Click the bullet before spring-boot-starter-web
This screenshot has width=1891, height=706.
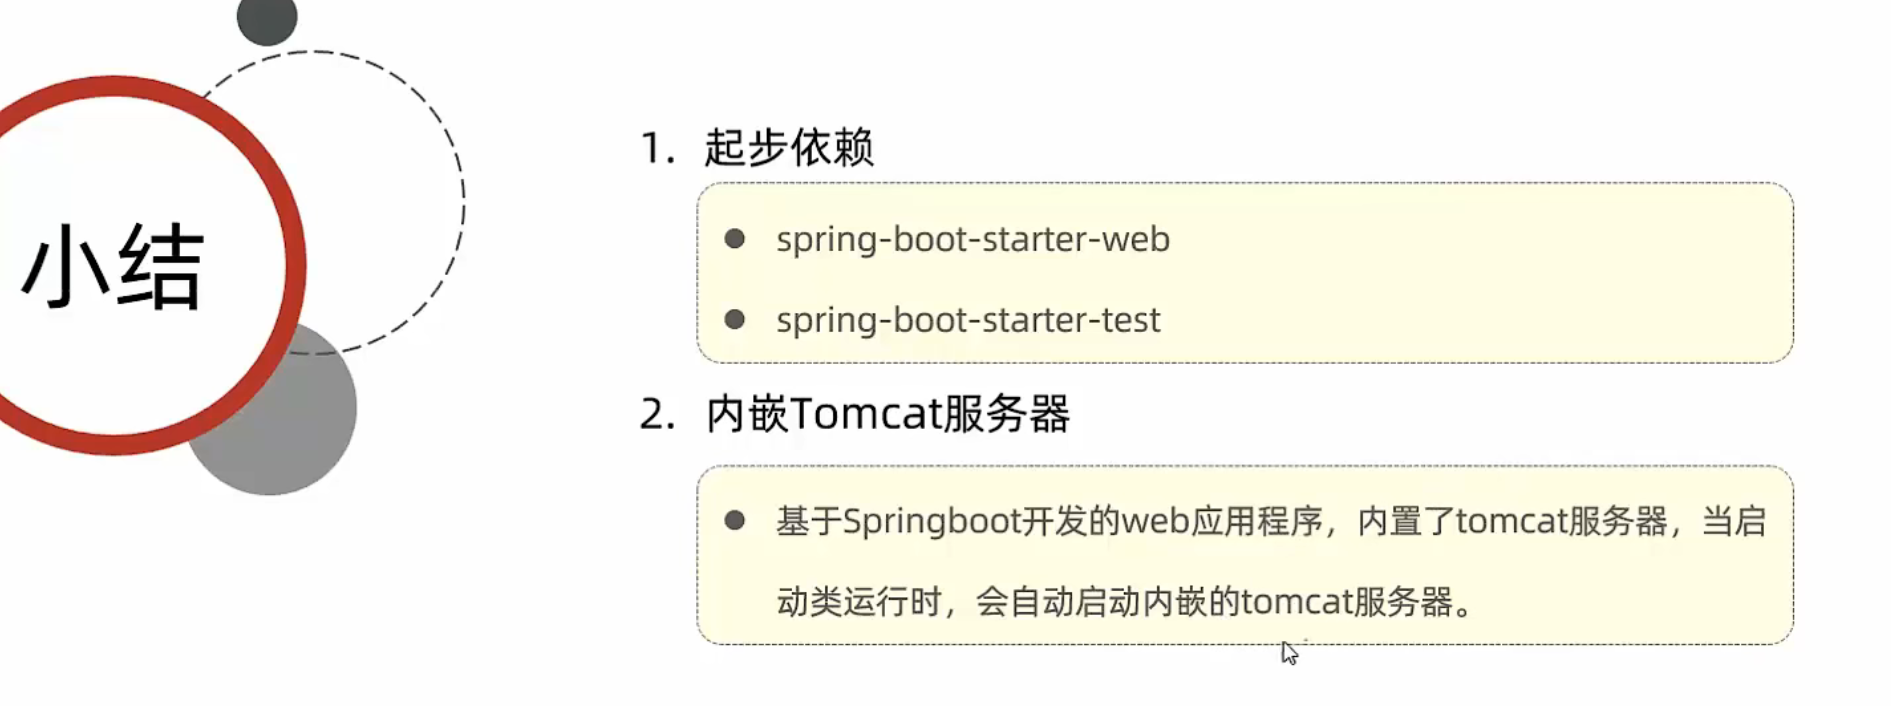coord(735,239)
